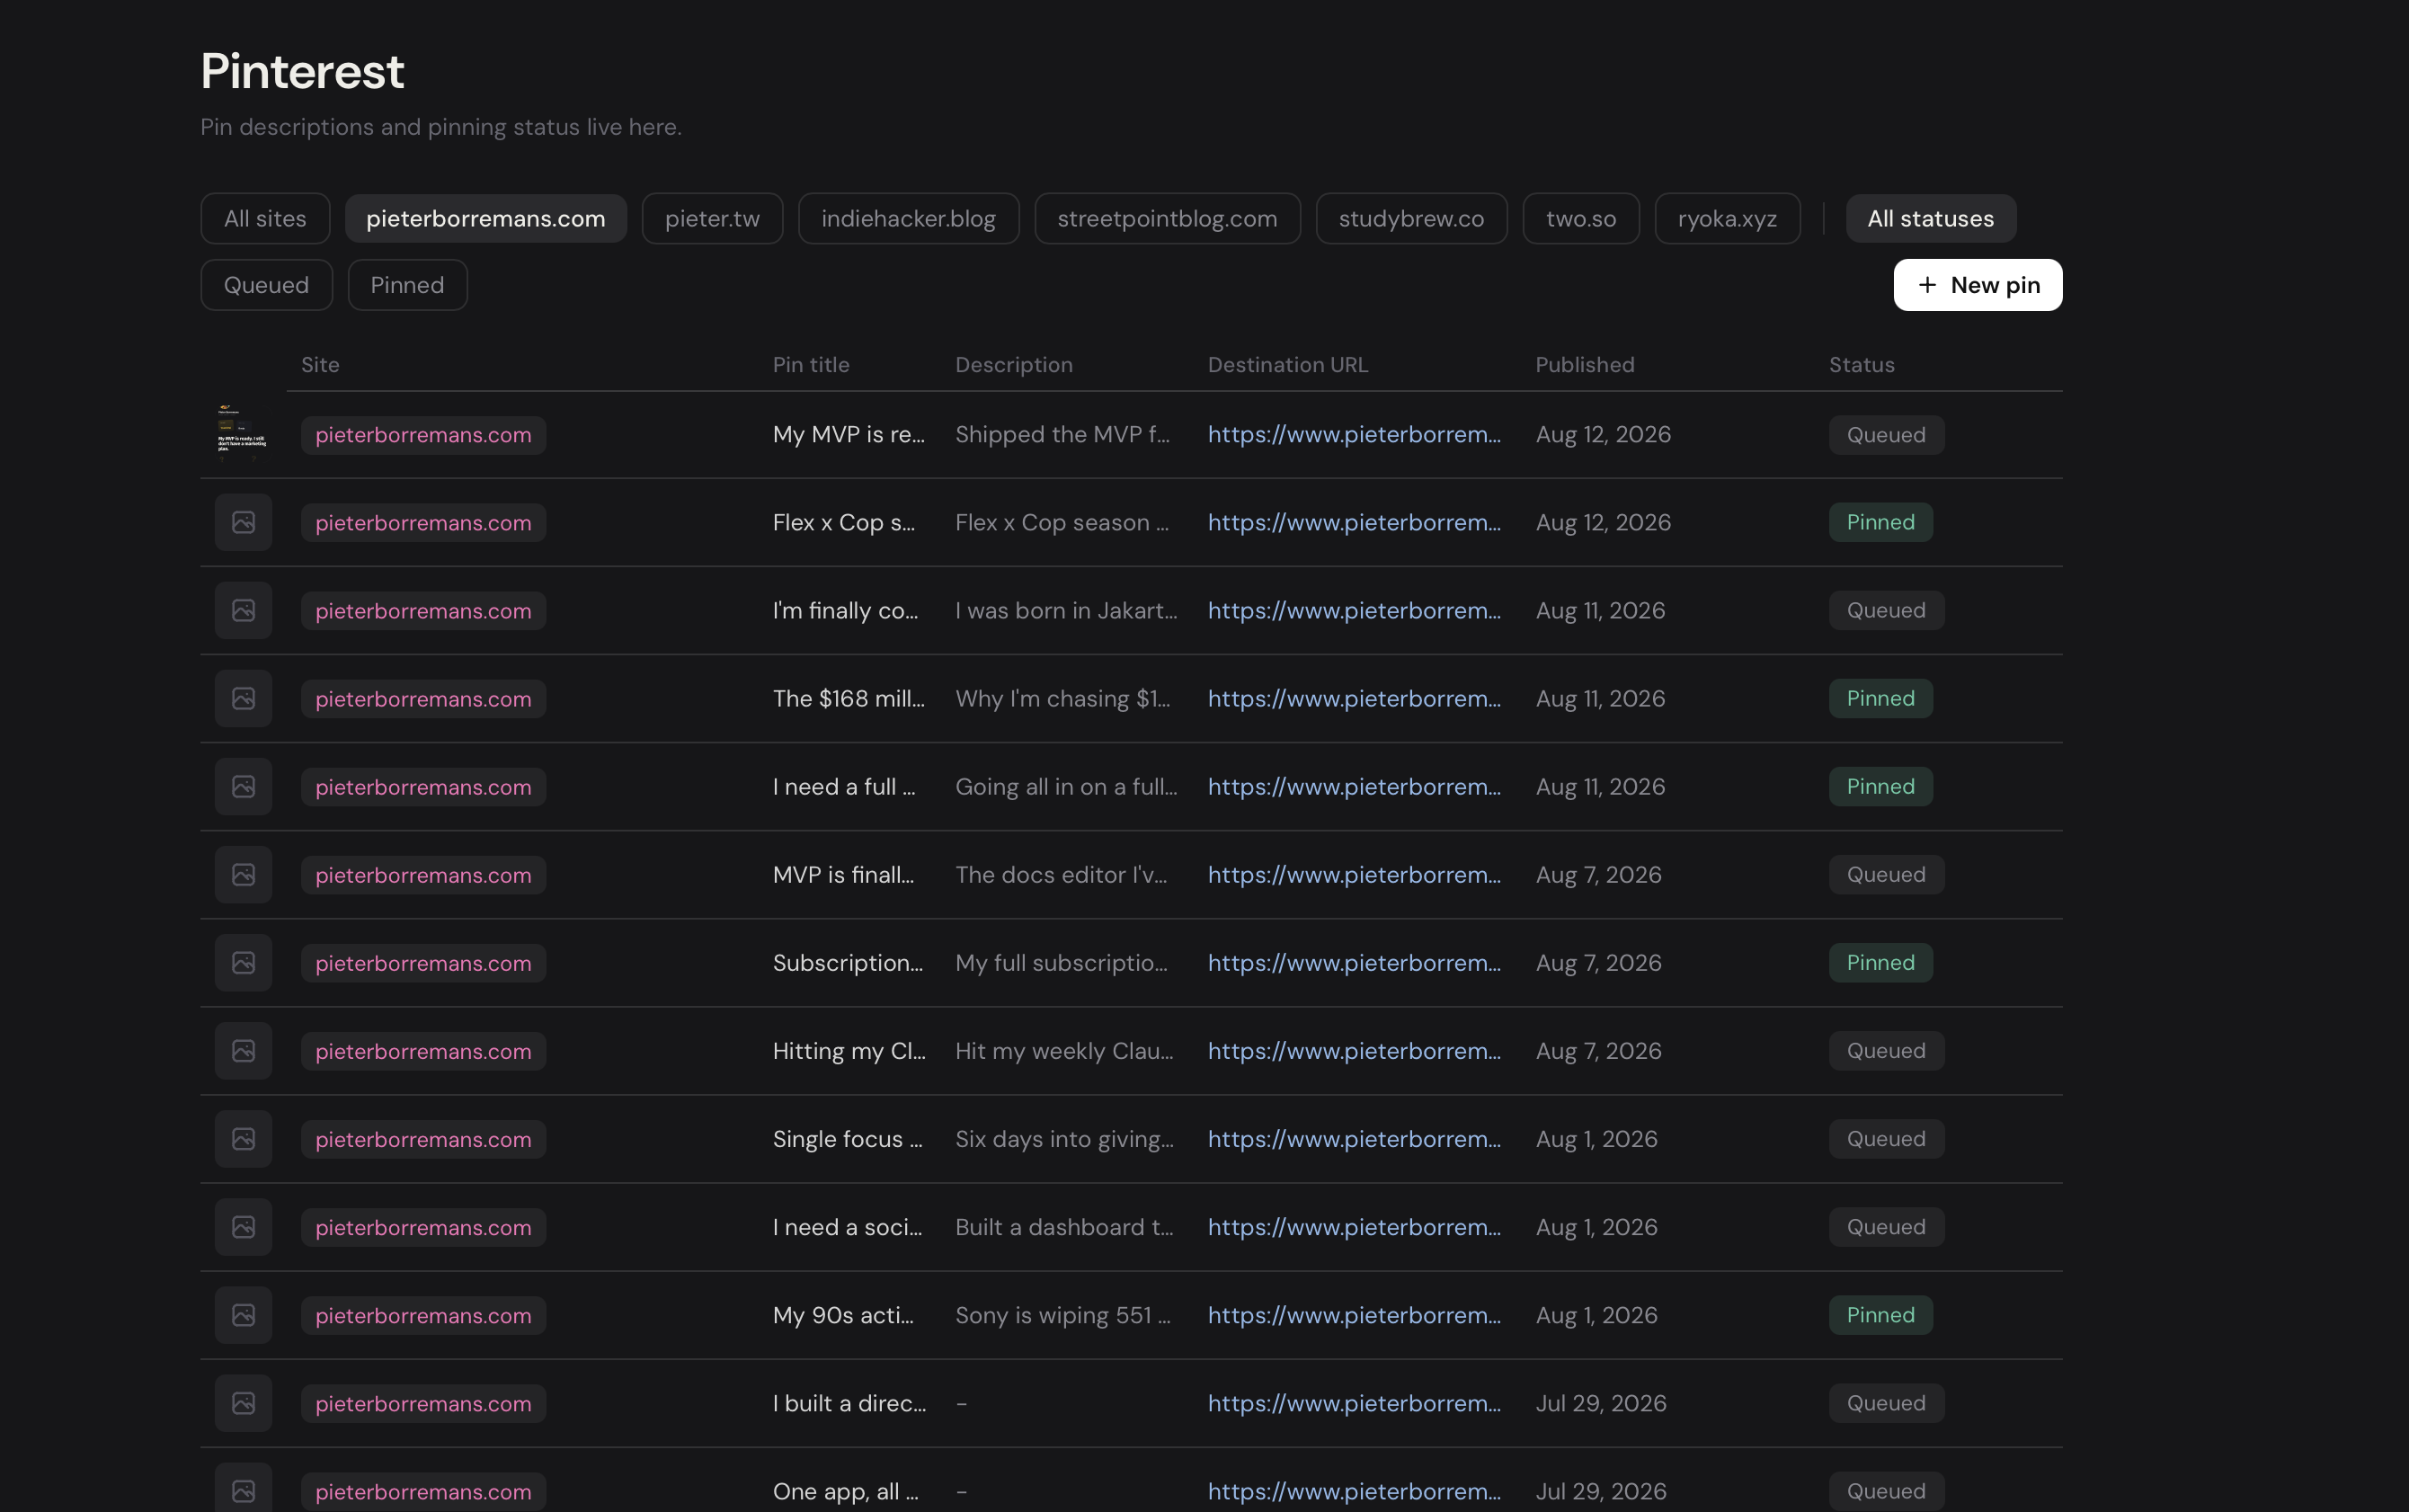This screenshot has height=1512, width=2409.
Task: Click image placeholder icon in My 90s acti... row
Action: pos(243,1314)
